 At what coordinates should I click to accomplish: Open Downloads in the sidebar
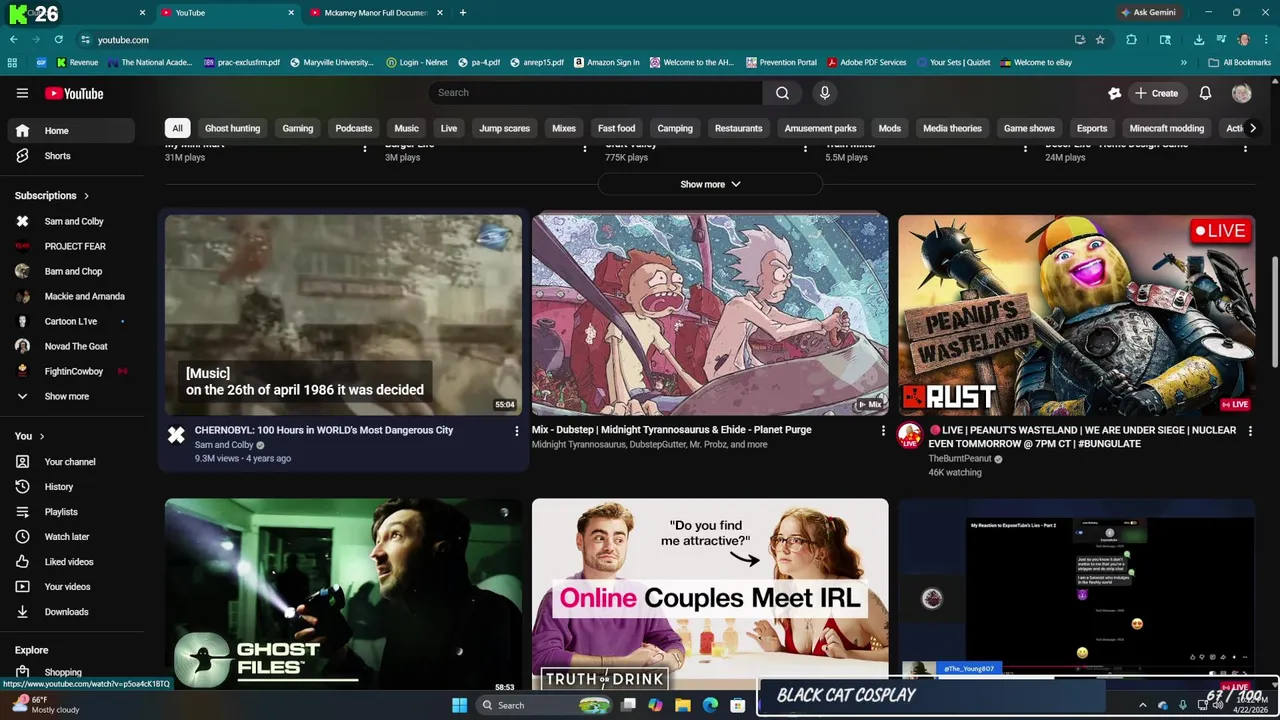[71, 612]
